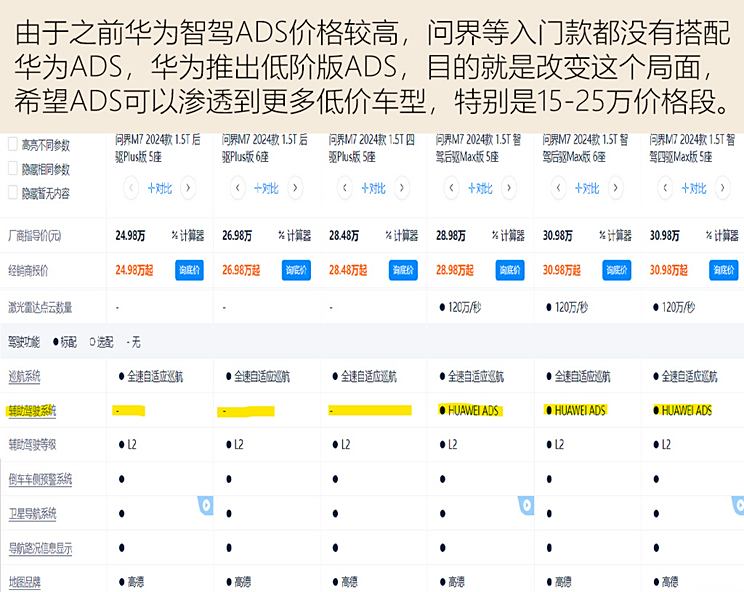Viewport: 744px width, 592px height.
Task: Click right arrow under 28.98万 智驾后驱Max 5座
Action: 509,188
